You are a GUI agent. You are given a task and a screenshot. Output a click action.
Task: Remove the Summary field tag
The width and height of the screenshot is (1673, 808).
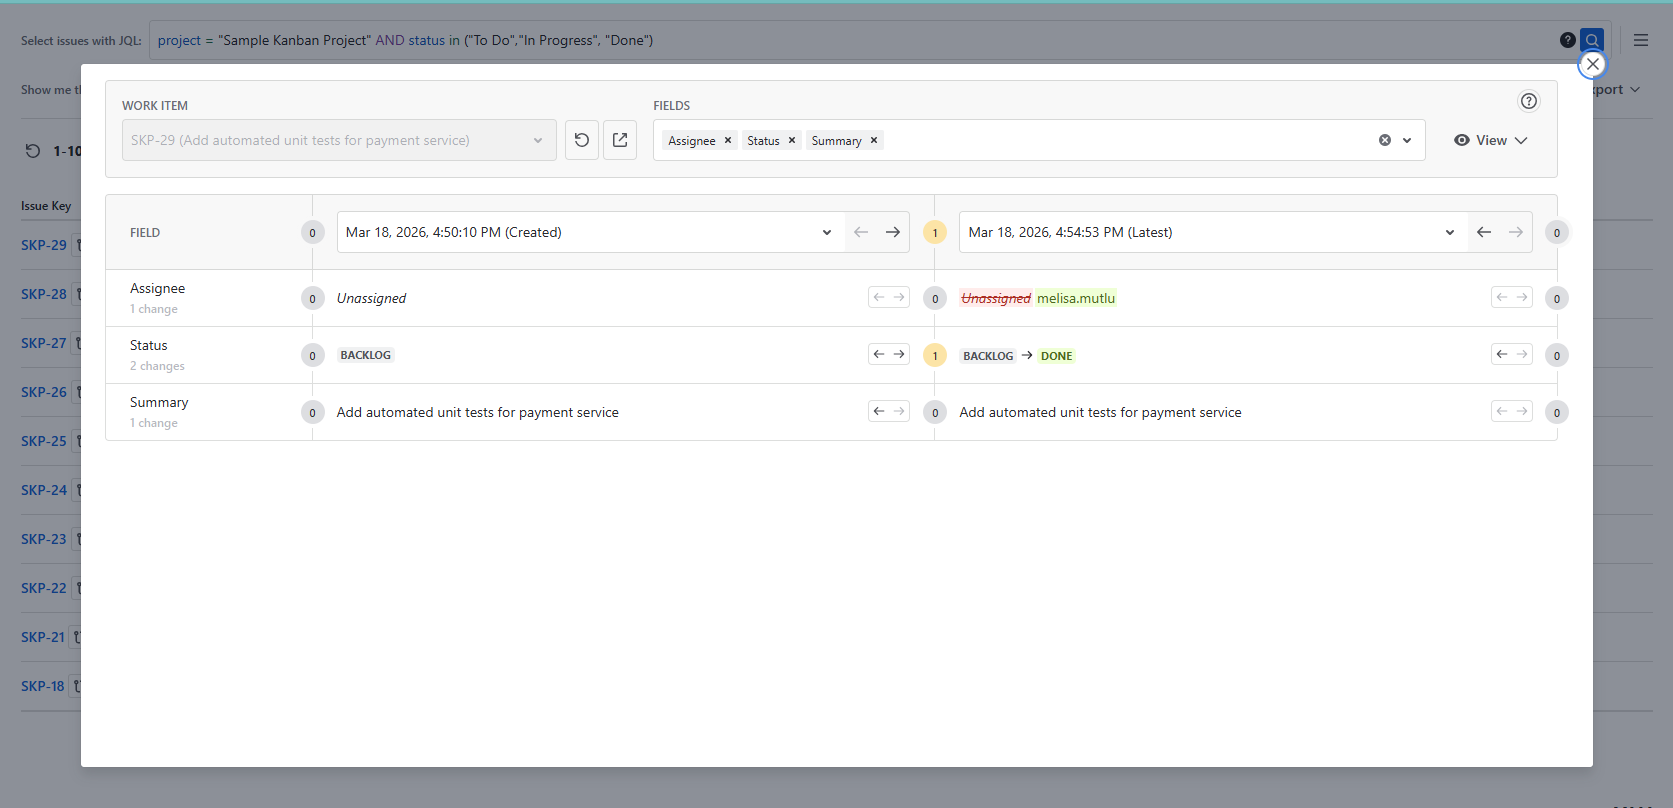[x=874, y=140]
